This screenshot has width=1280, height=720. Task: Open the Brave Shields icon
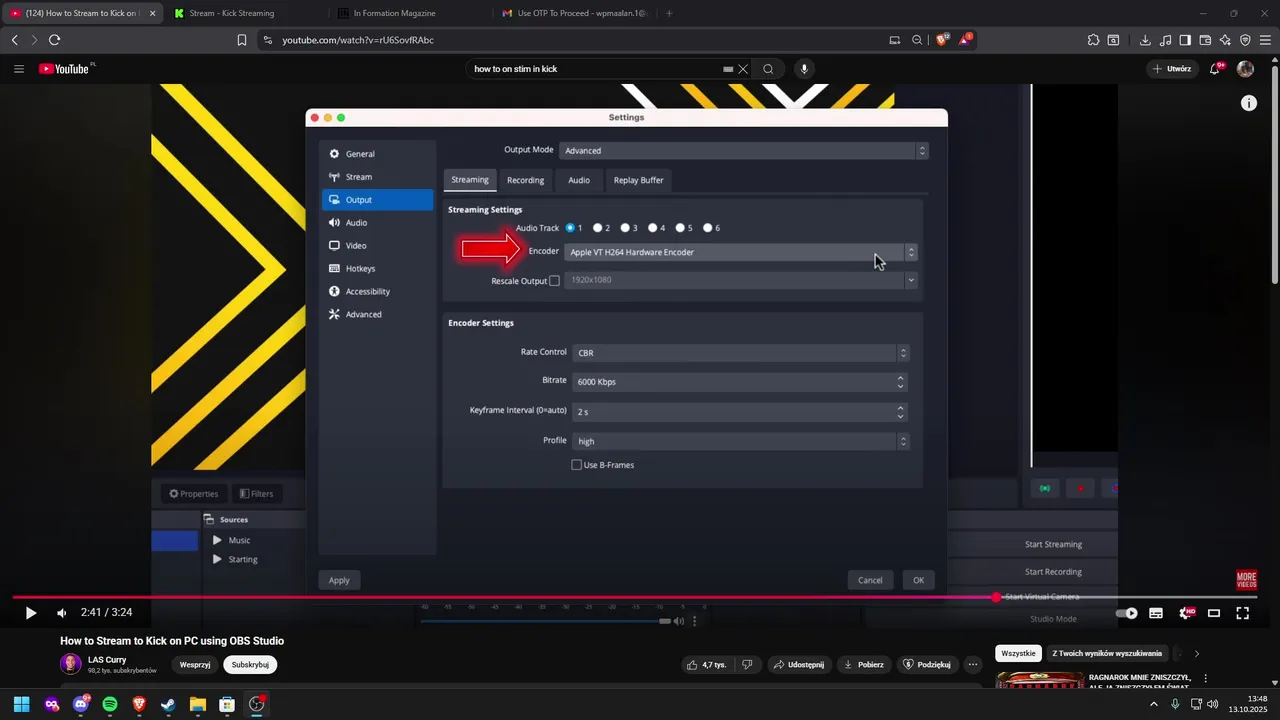click(x=941, y=40)
